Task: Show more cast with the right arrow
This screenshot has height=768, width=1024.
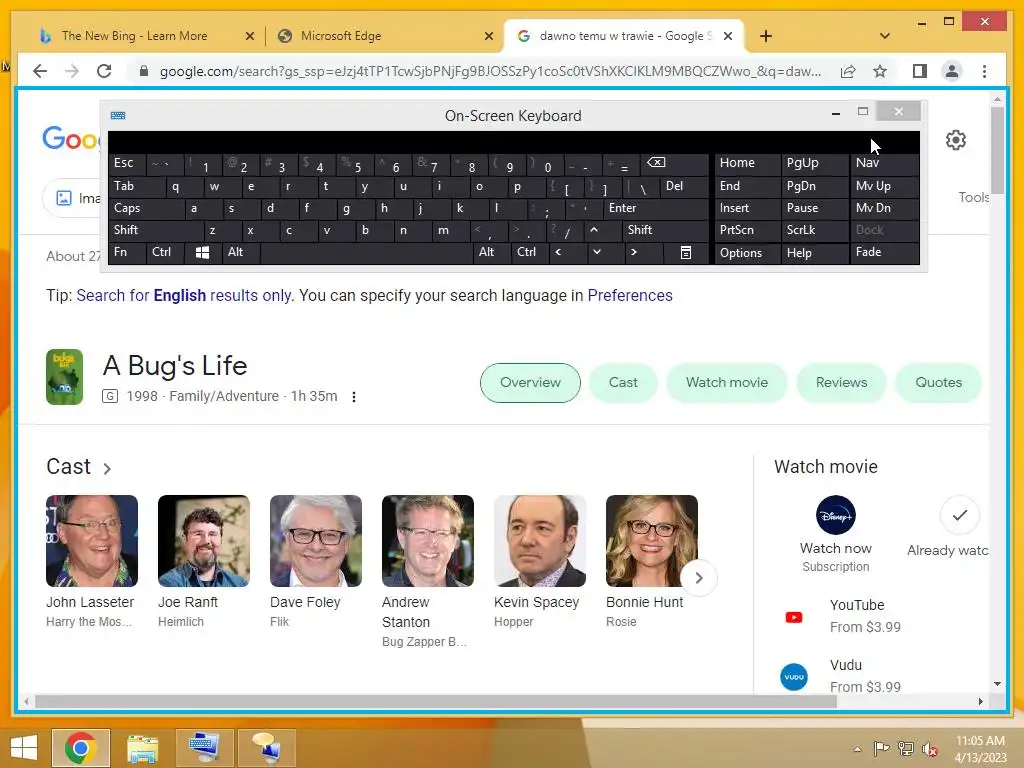Action: (699, 578)
